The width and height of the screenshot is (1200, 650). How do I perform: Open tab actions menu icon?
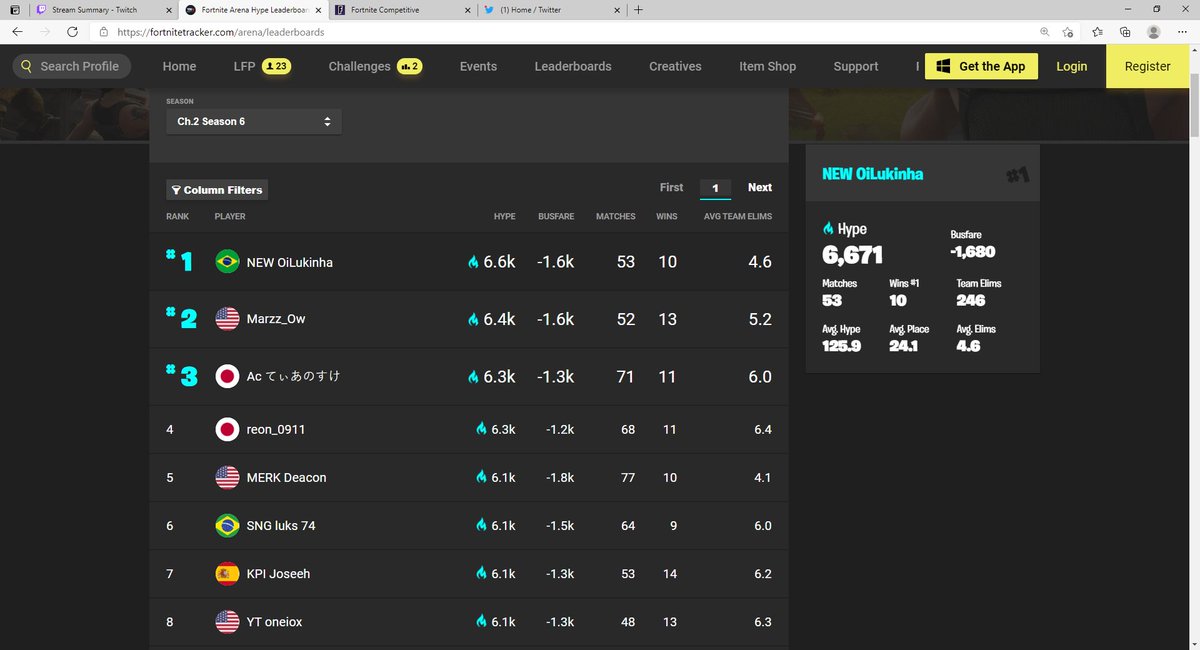(x=14, y=10)
